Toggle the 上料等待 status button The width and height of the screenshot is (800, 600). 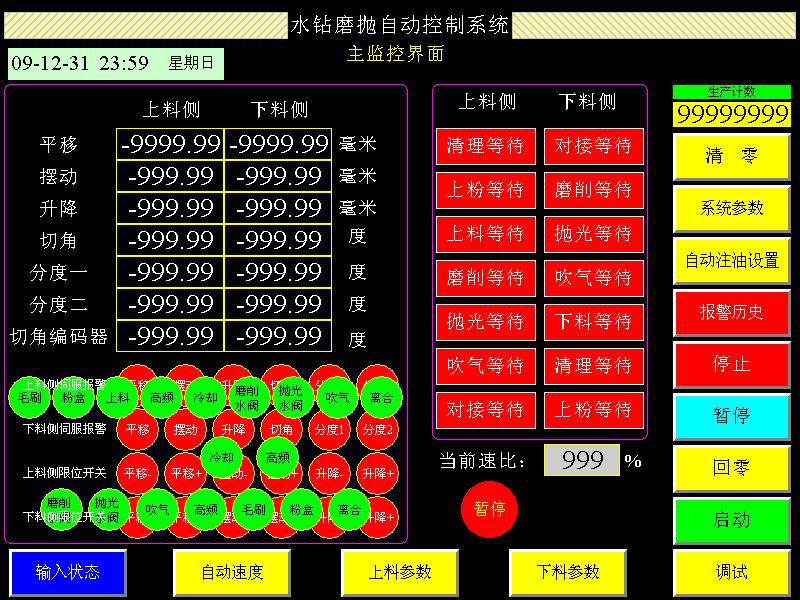point(485,234)
